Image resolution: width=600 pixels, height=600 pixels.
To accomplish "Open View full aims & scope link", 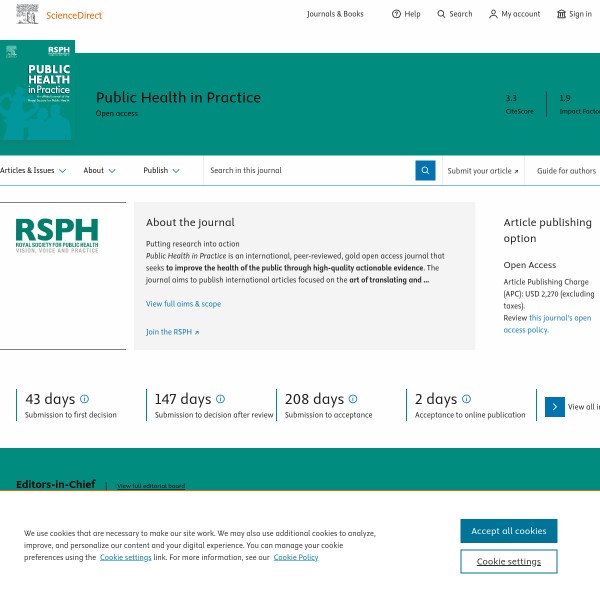I will 183,304.
